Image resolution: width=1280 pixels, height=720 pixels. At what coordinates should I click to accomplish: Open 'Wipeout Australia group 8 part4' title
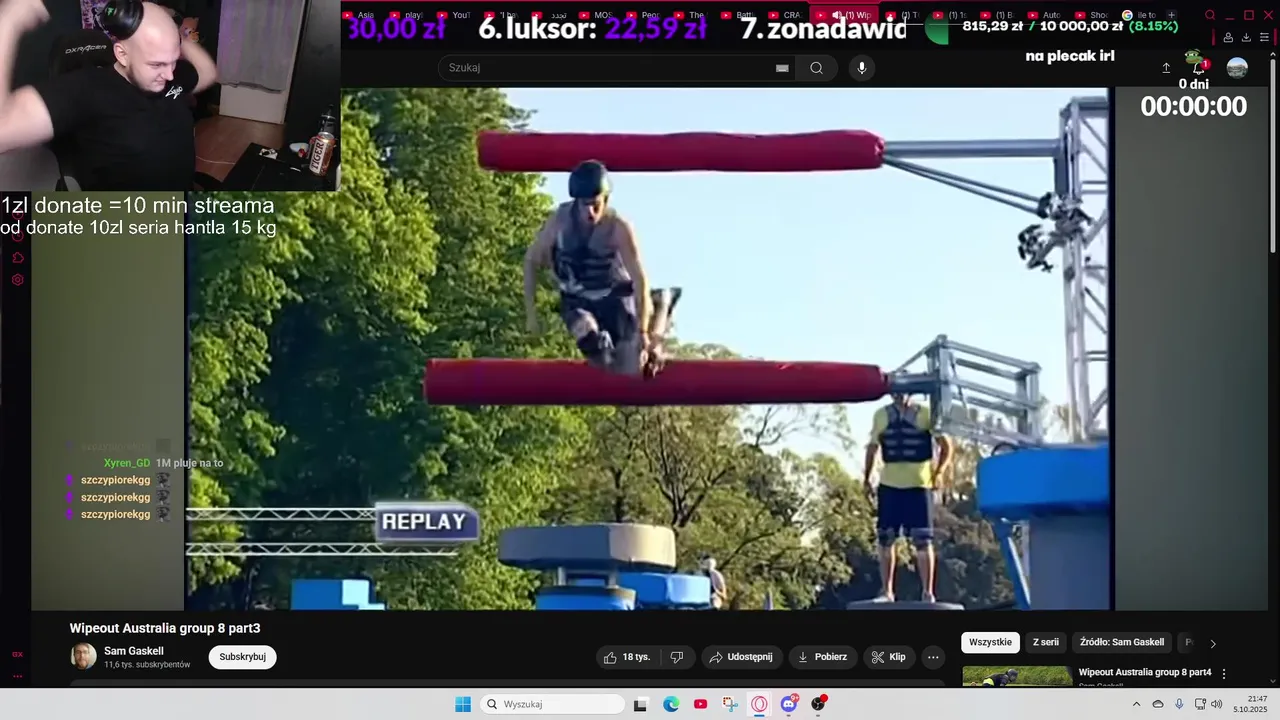(1145, 672)
